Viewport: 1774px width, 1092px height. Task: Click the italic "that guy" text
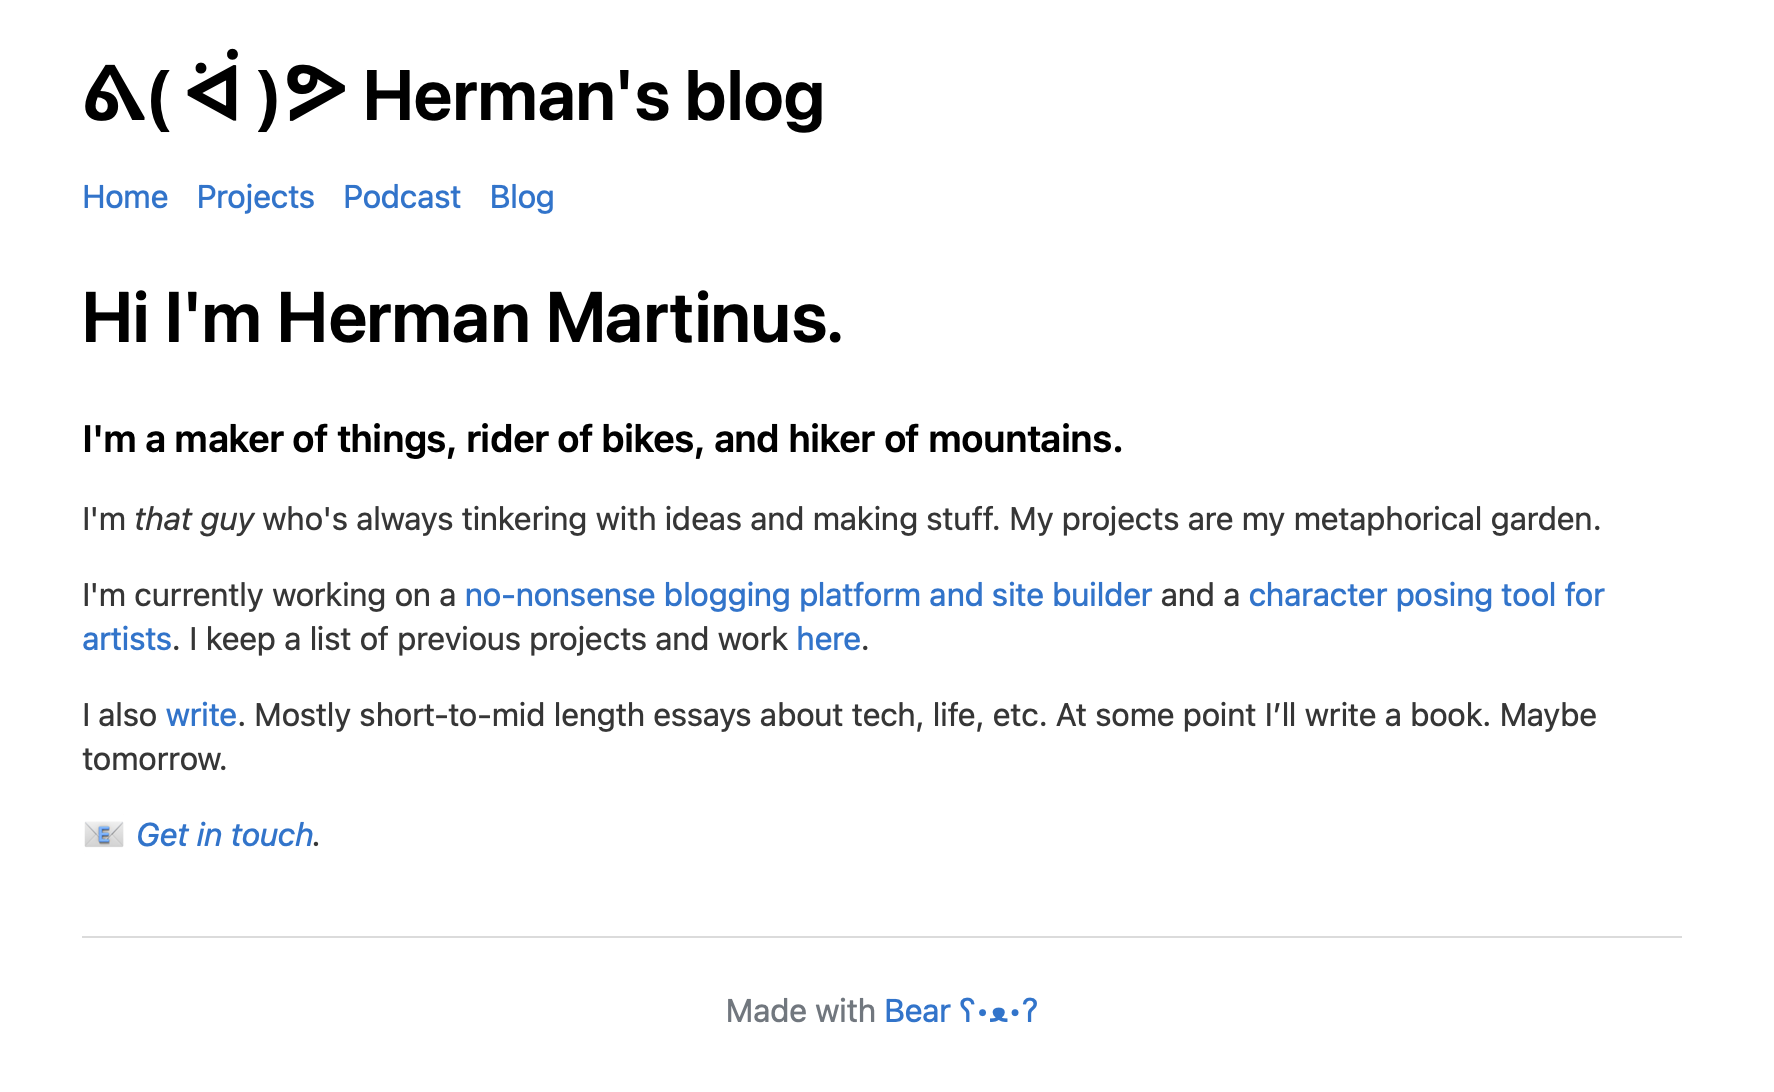(194, 519)
